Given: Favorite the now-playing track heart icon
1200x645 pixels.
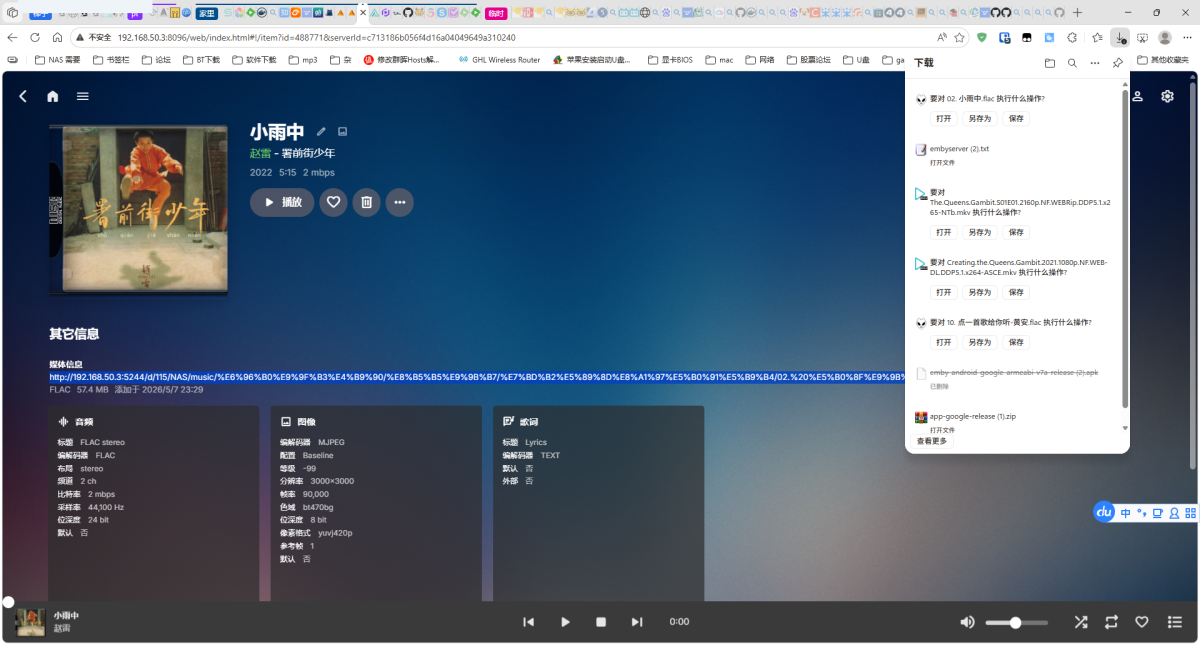Looking at the screenshot, I should pos(1142,622).
